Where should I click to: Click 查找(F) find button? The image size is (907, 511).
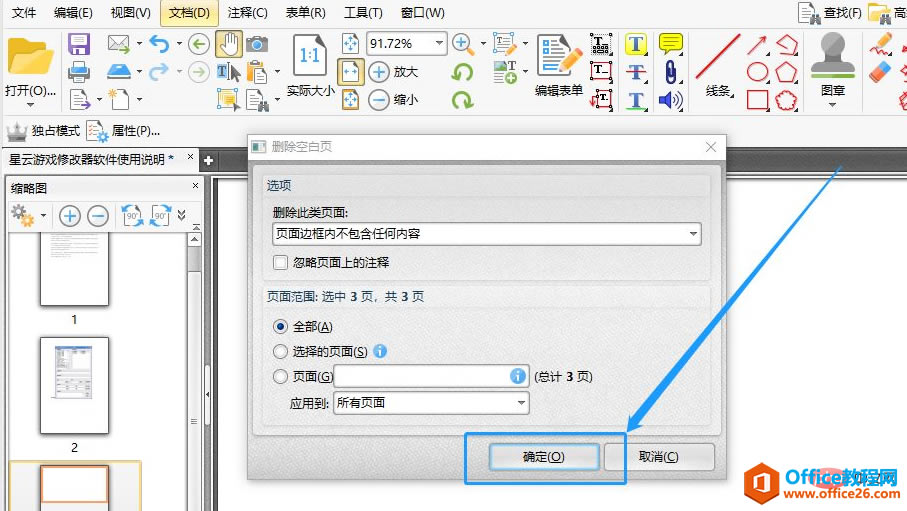click(830, 13)
